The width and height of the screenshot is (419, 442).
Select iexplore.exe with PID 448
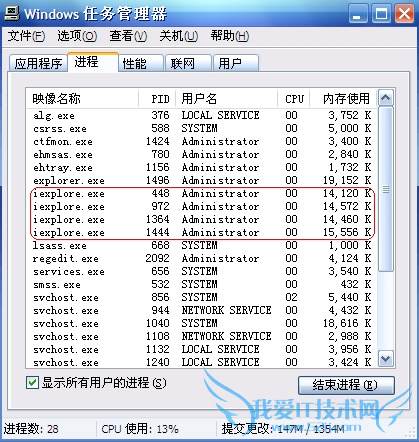(202, 193)
